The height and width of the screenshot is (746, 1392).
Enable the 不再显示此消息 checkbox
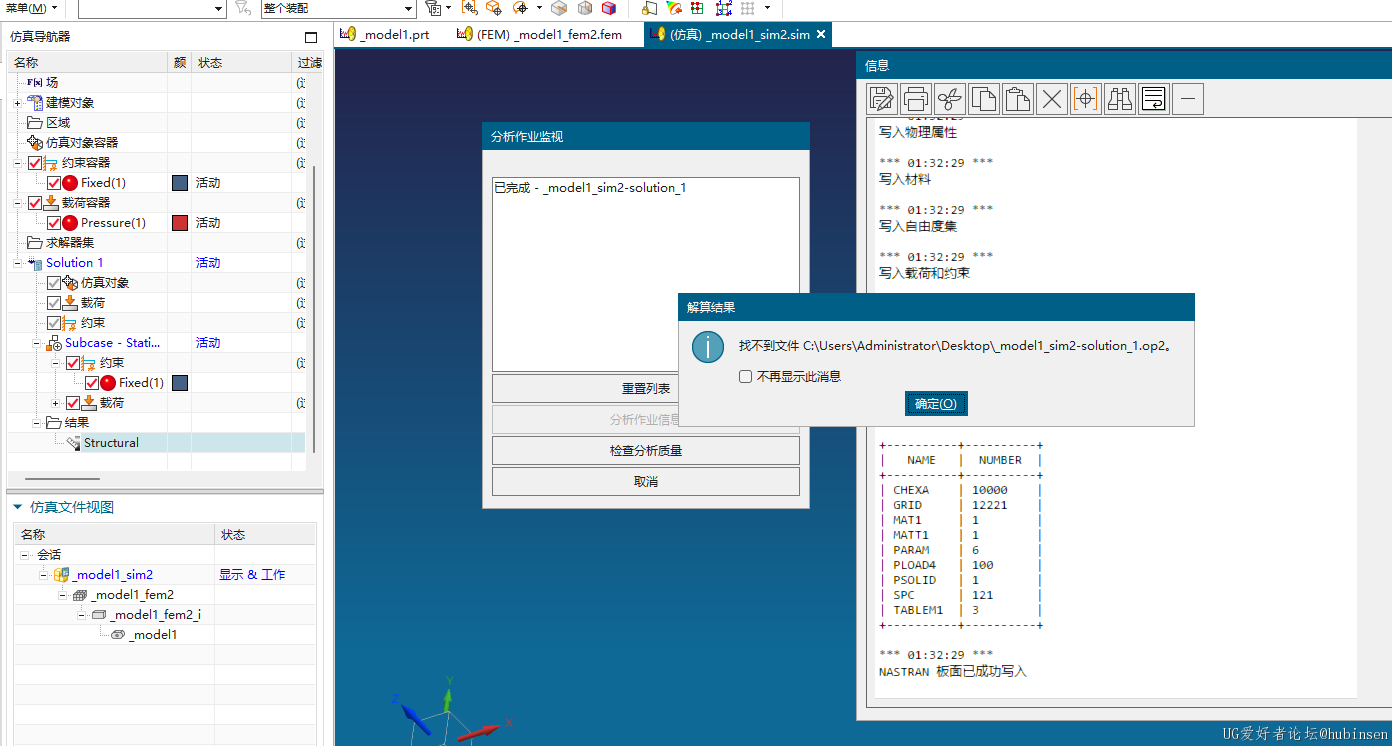tap(745, 377)
